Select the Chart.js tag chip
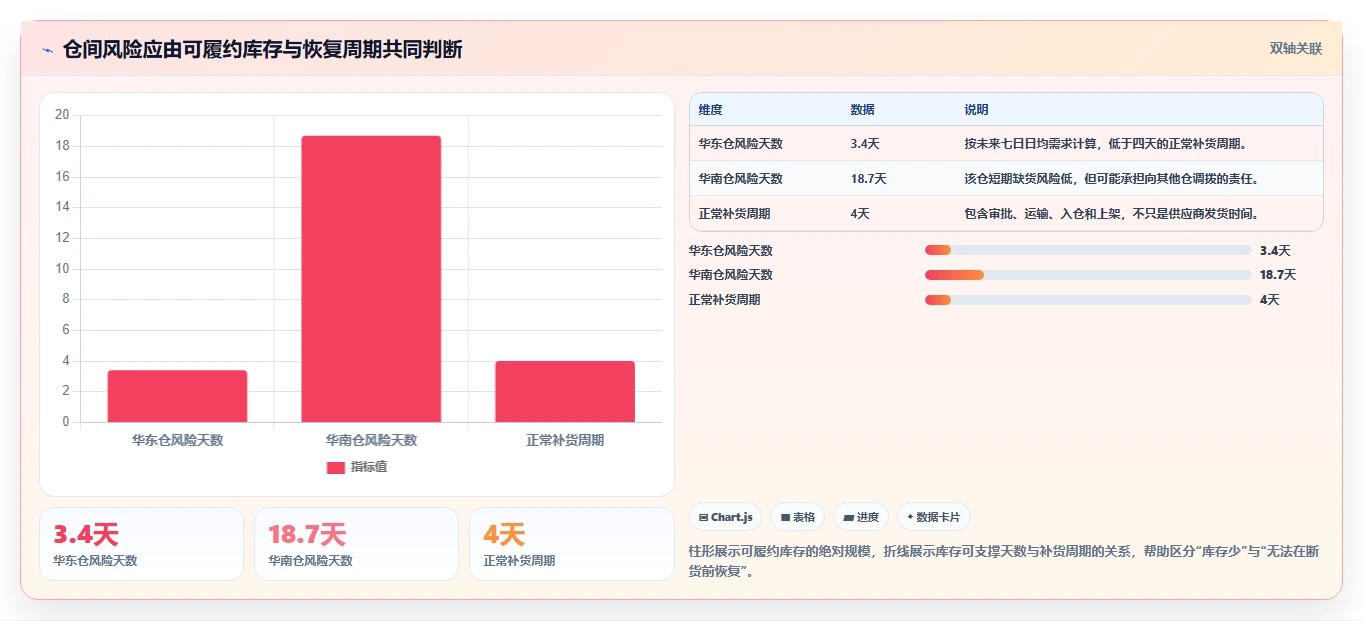Image resolution: width=1363 pixels, height=621 pixels. tap(725, 517)
